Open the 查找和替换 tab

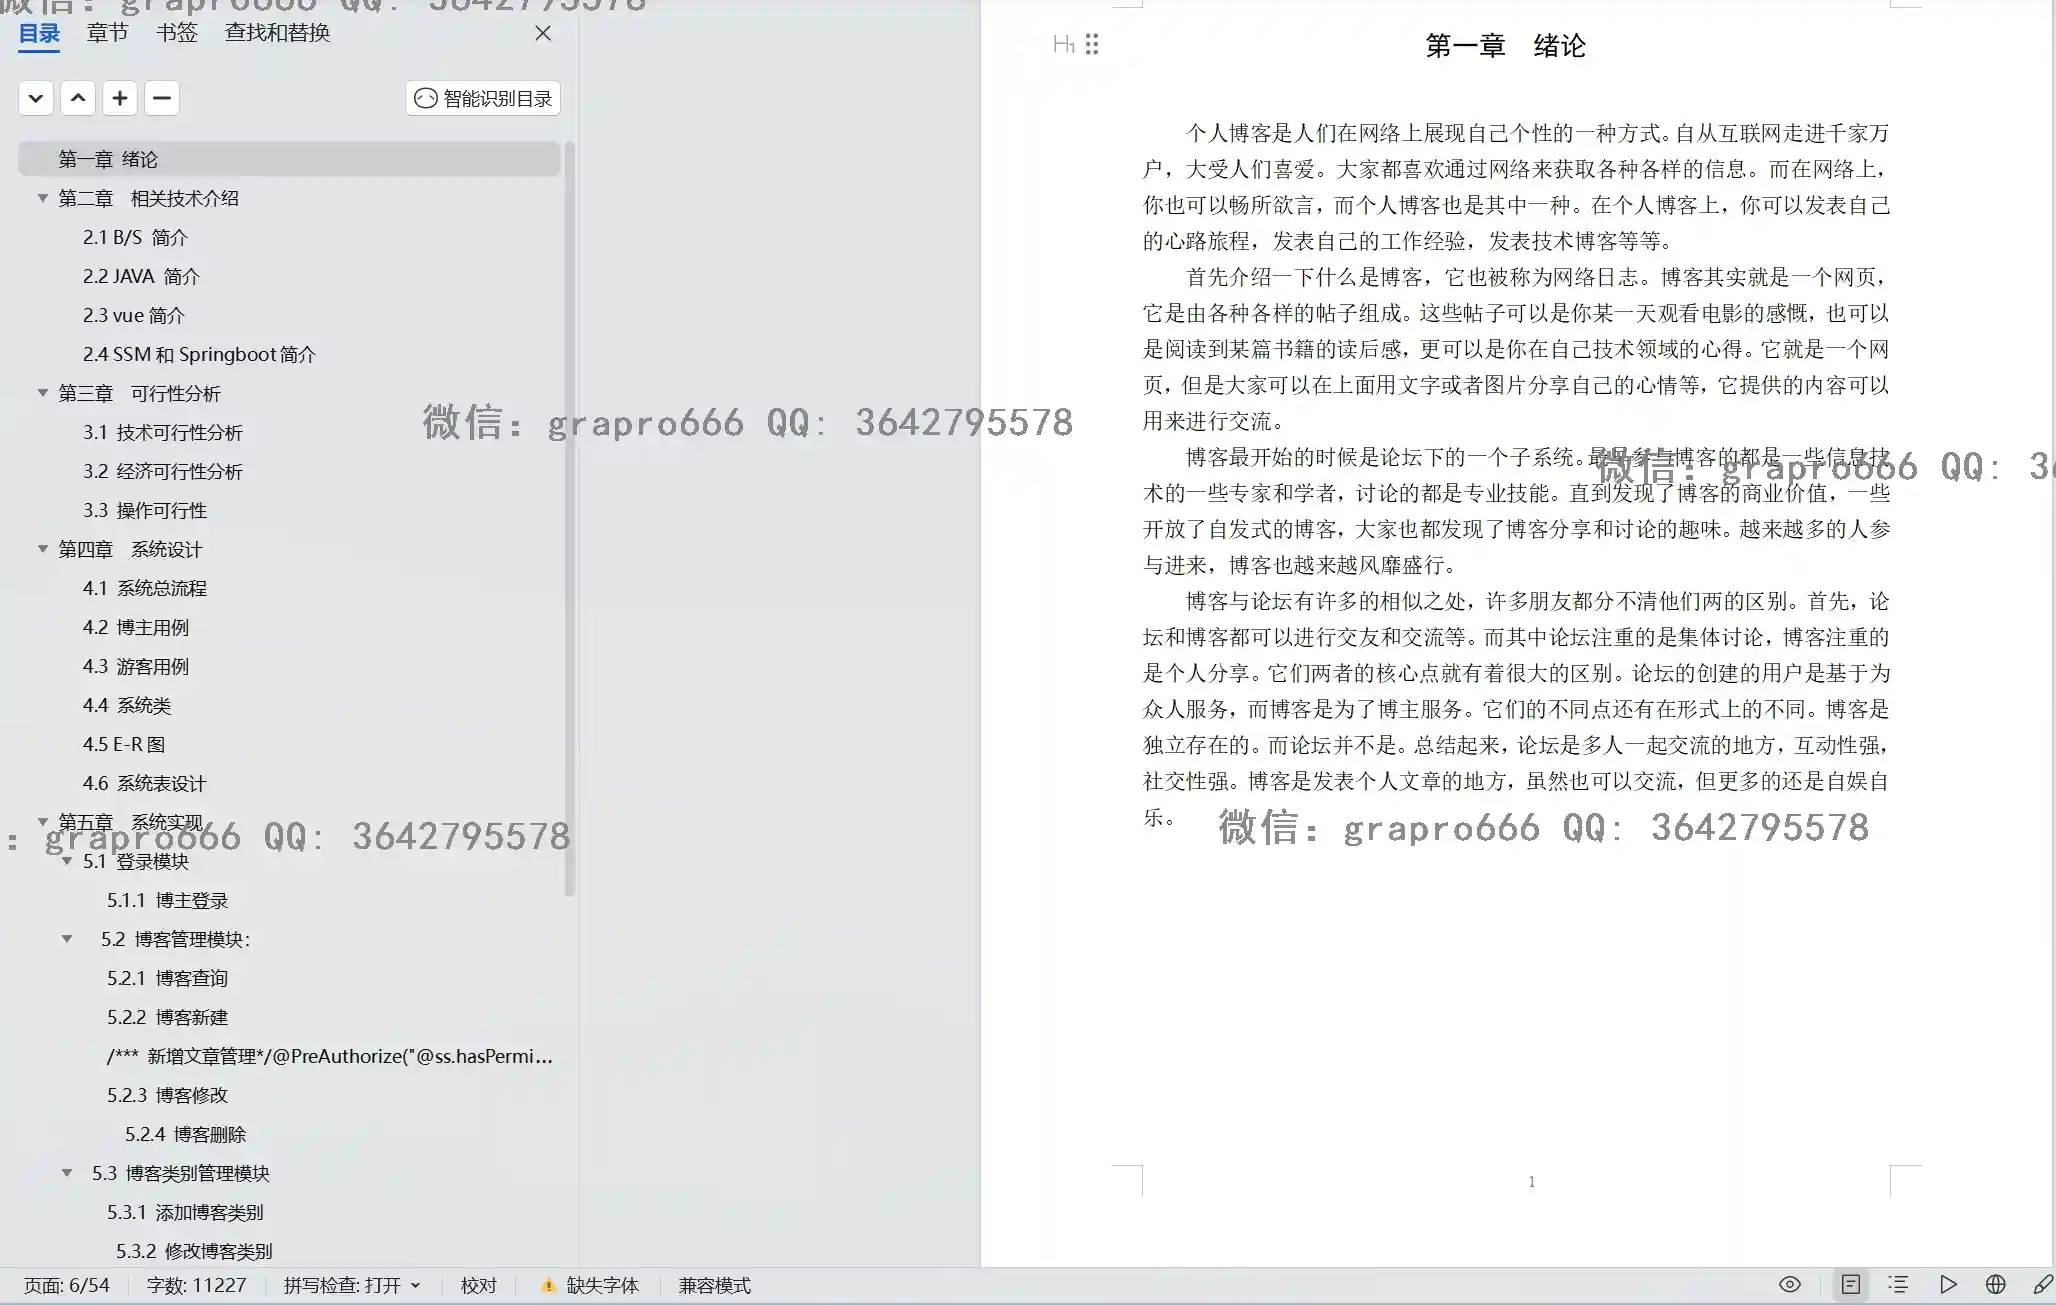pos(277,33)
